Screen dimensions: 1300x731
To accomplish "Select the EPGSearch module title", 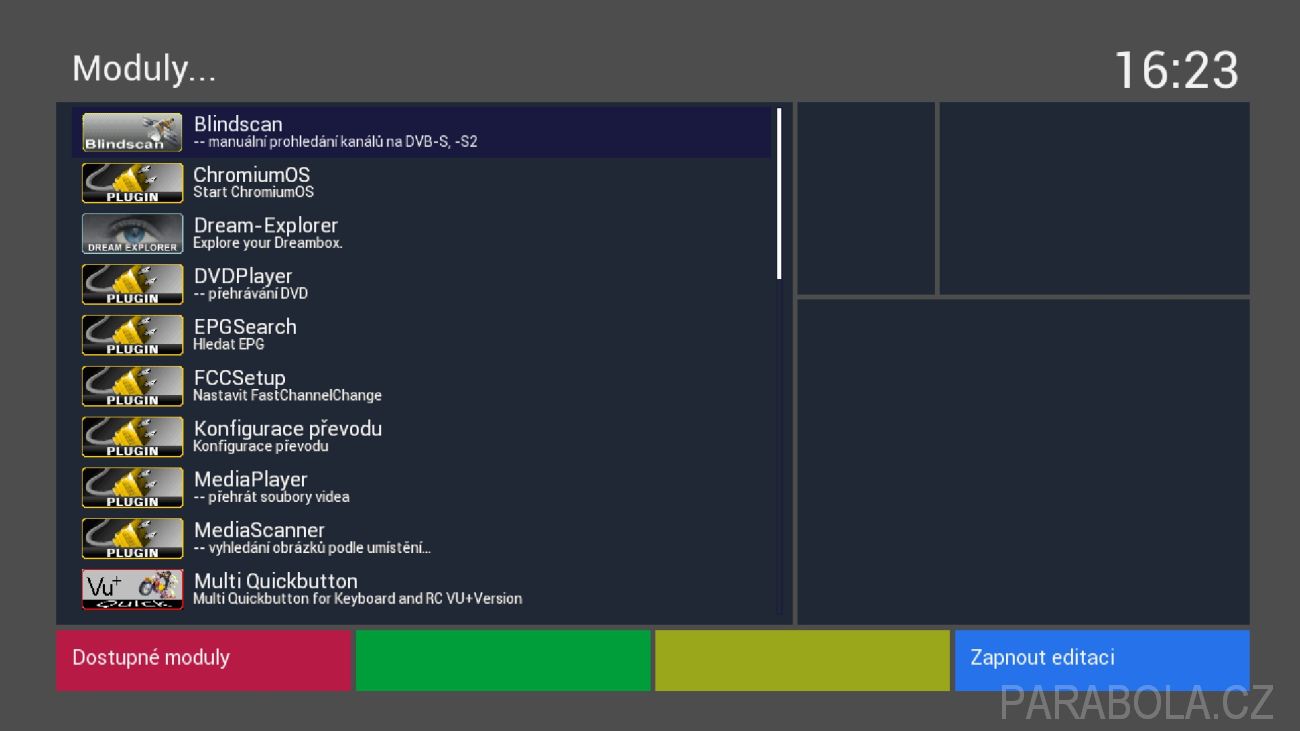I will pos(245,327).
